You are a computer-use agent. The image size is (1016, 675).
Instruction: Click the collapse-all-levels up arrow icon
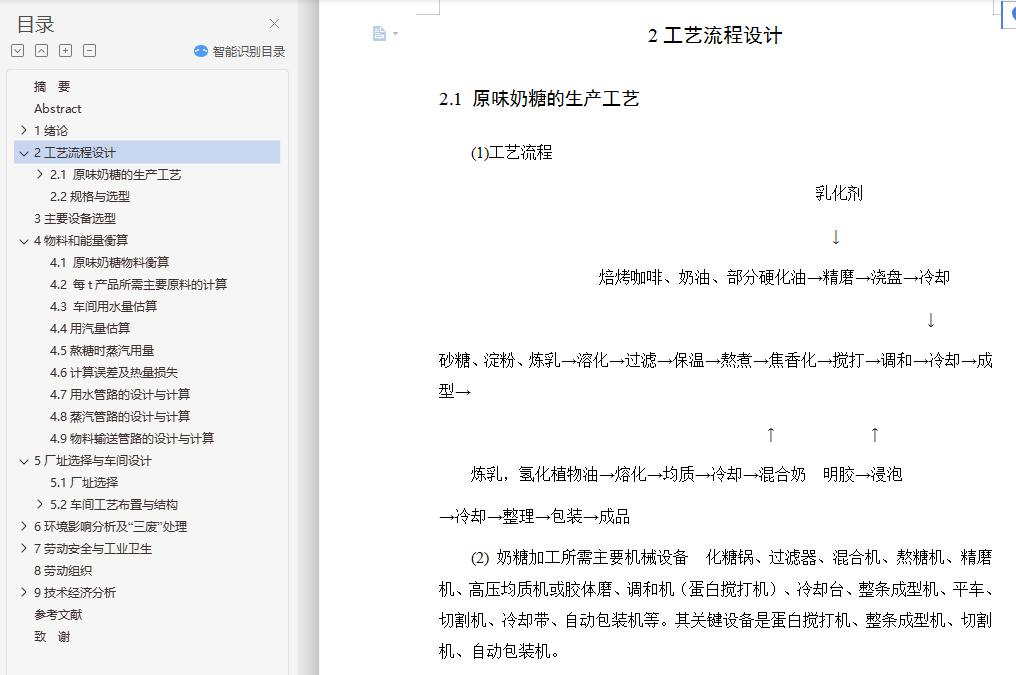(41, 51)
